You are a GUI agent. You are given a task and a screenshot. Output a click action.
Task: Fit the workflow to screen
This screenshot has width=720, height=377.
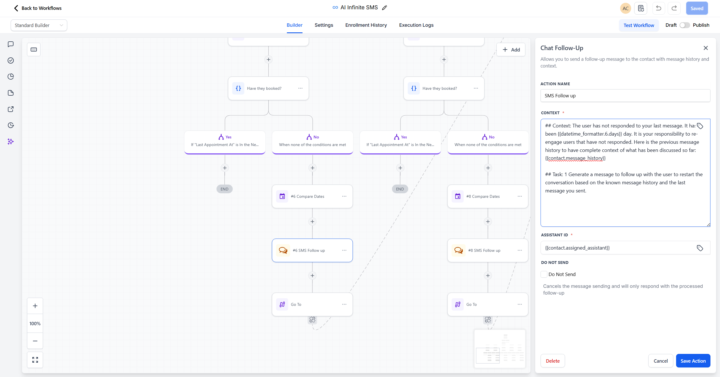(35, 360)
